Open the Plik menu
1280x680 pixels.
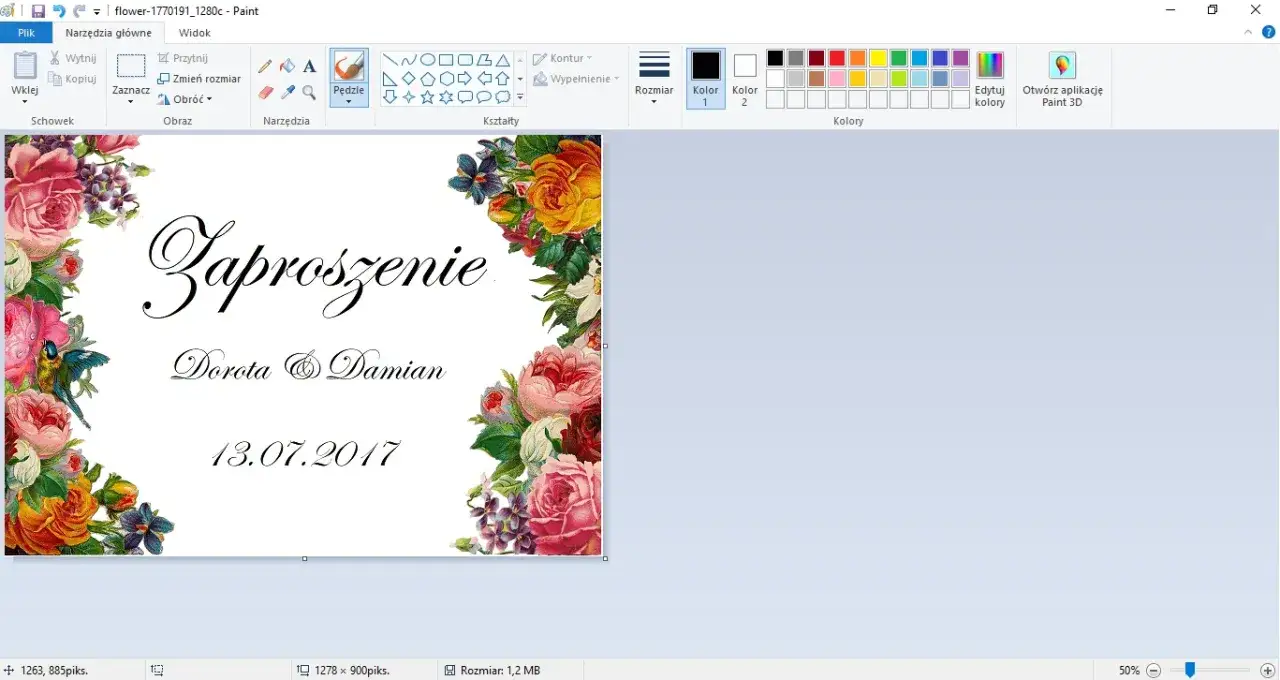click(26, 32)
